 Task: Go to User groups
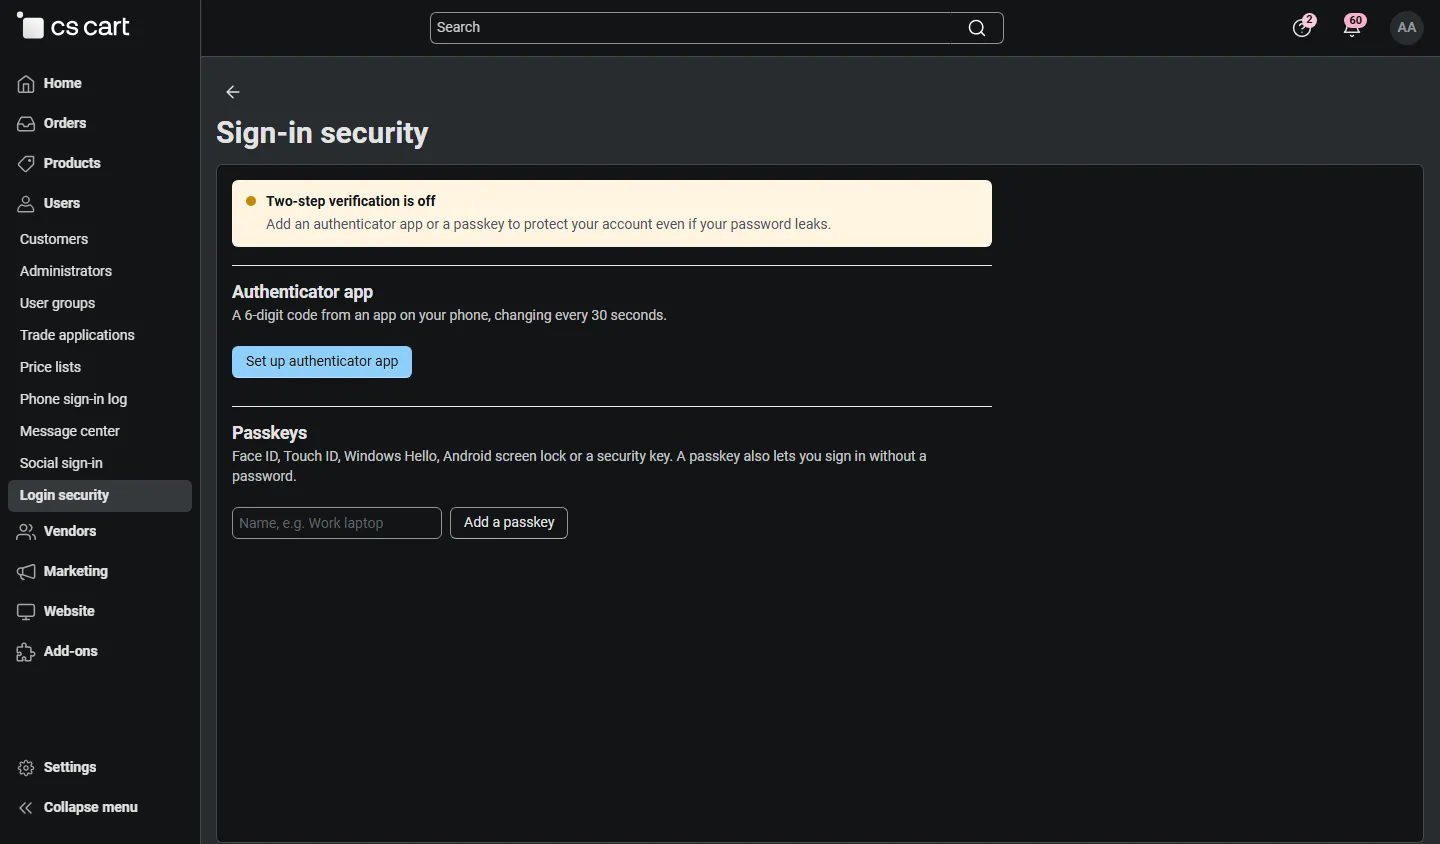58,304
